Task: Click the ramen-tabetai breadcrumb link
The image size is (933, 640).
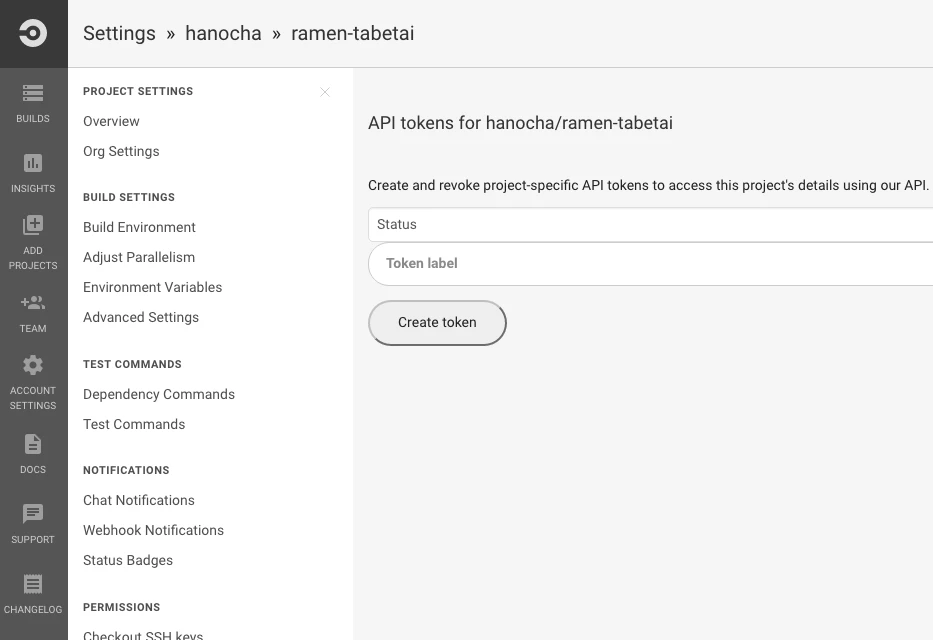Action: pos(352,33)
